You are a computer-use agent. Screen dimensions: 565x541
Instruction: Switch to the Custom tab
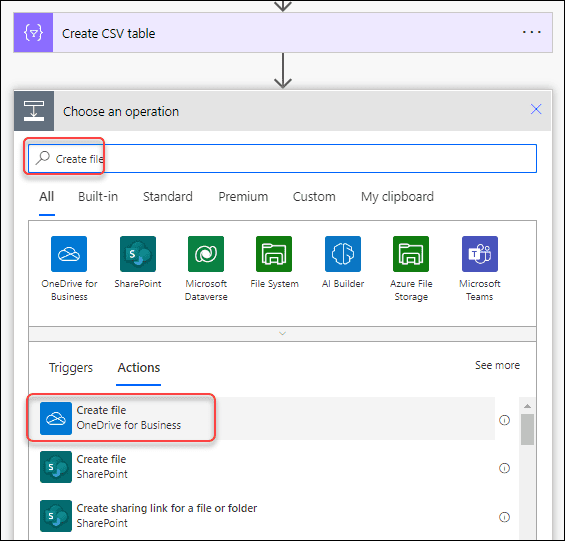point(314,197)
